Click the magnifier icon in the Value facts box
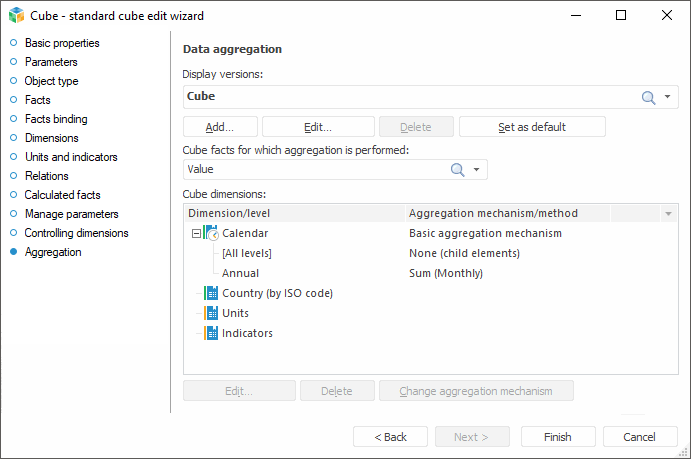 (458, 170)
